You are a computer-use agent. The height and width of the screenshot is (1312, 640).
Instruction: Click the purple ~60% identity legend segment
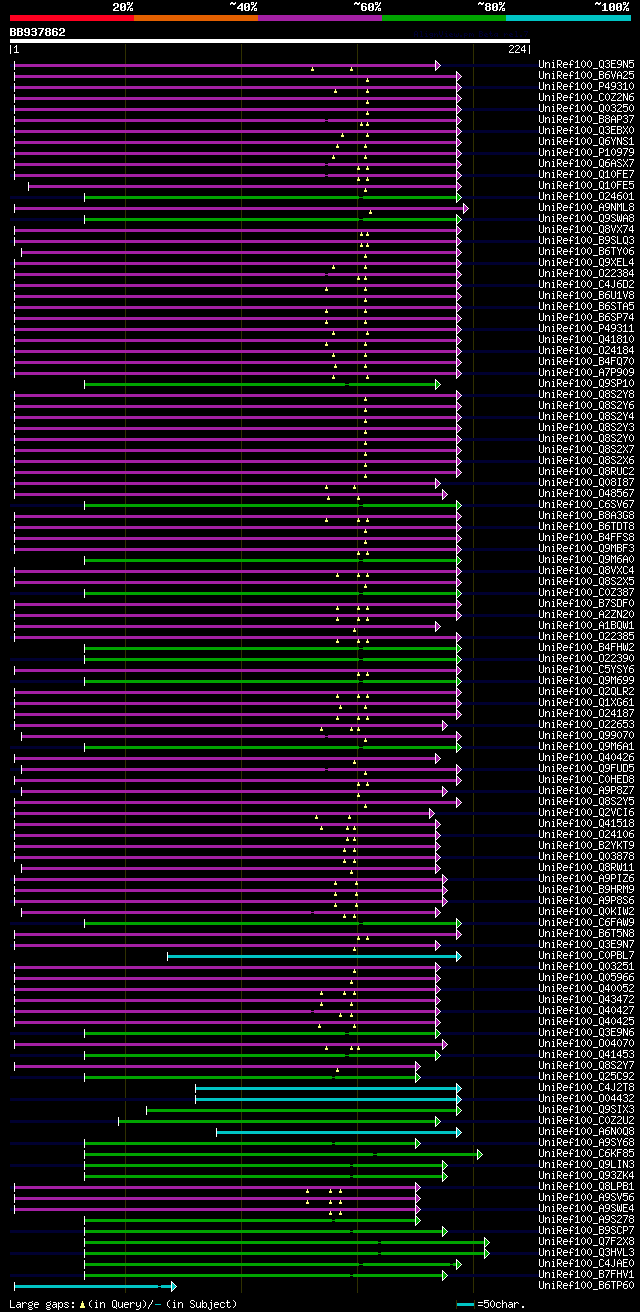320,17
